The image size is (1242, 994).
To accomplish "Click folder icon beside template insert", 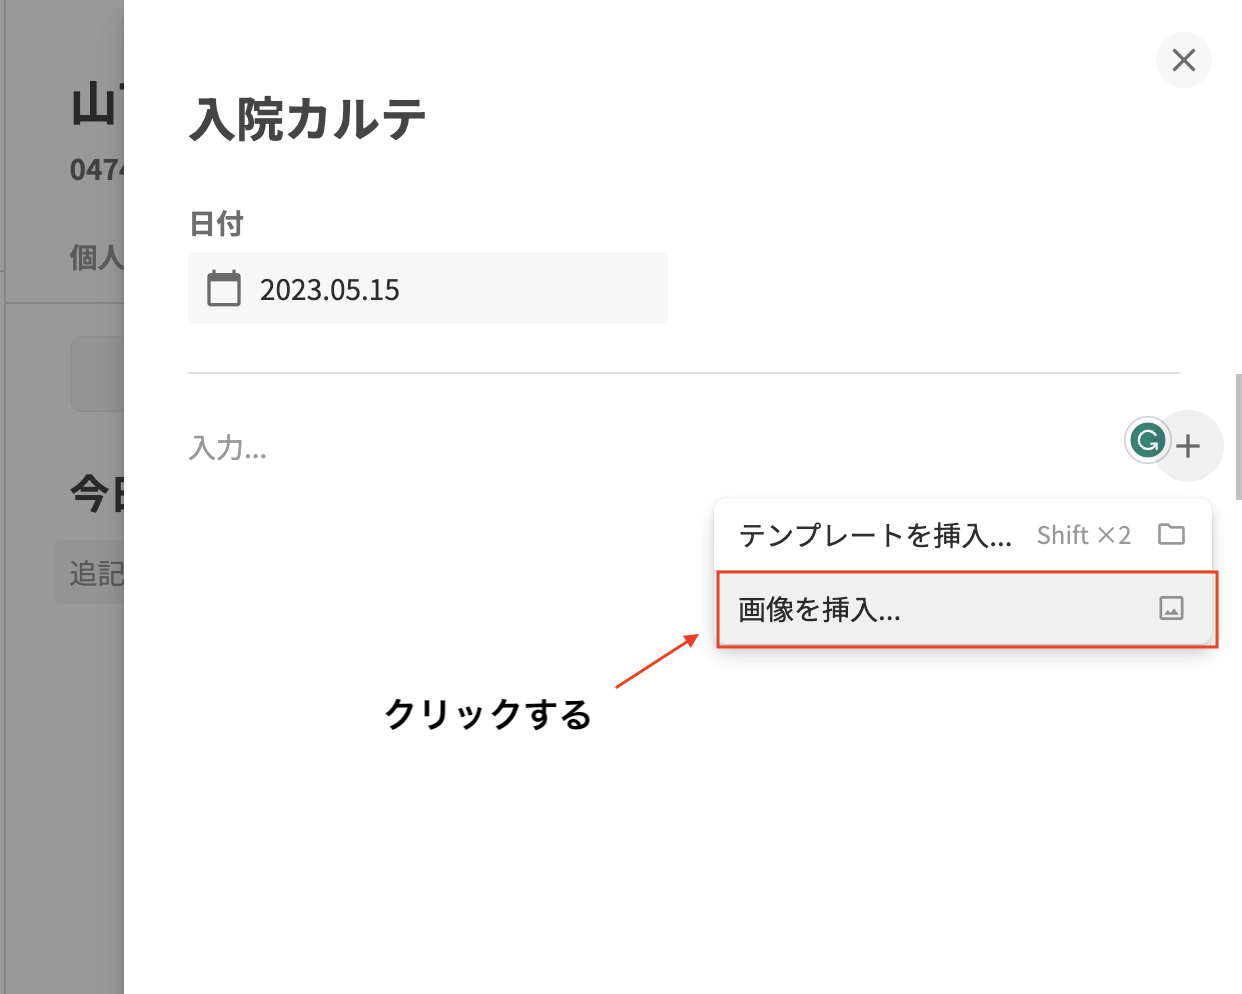I will (1171, 535).
